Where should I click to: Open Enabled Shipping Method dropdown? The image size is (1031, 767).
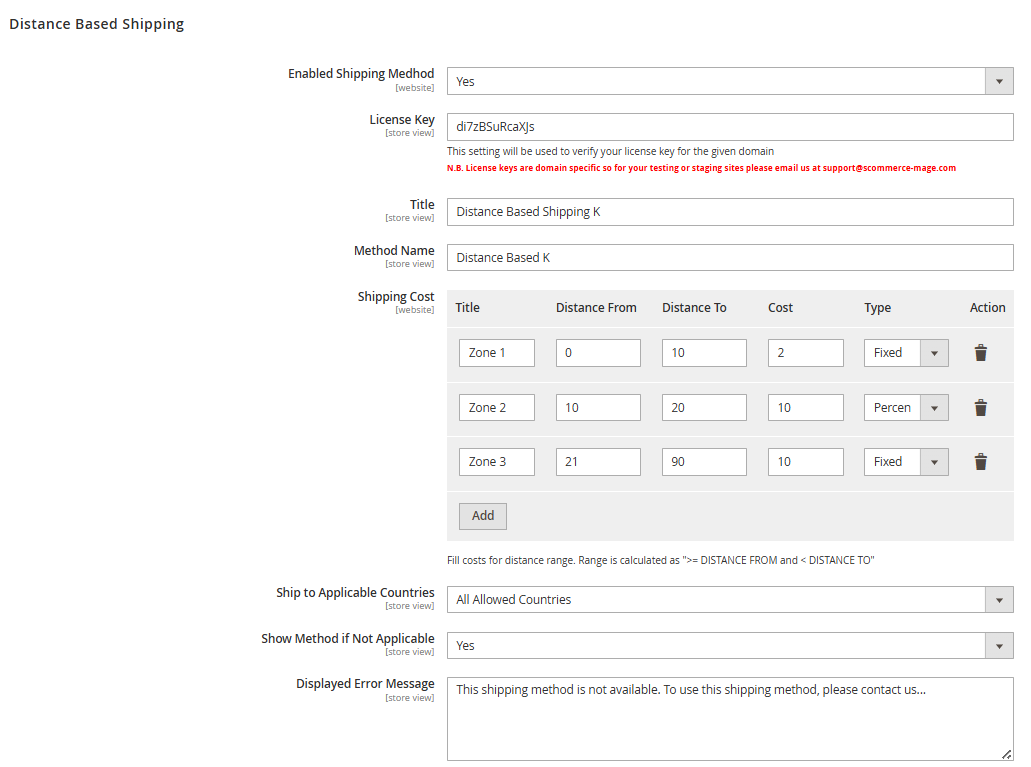[729, 82]
